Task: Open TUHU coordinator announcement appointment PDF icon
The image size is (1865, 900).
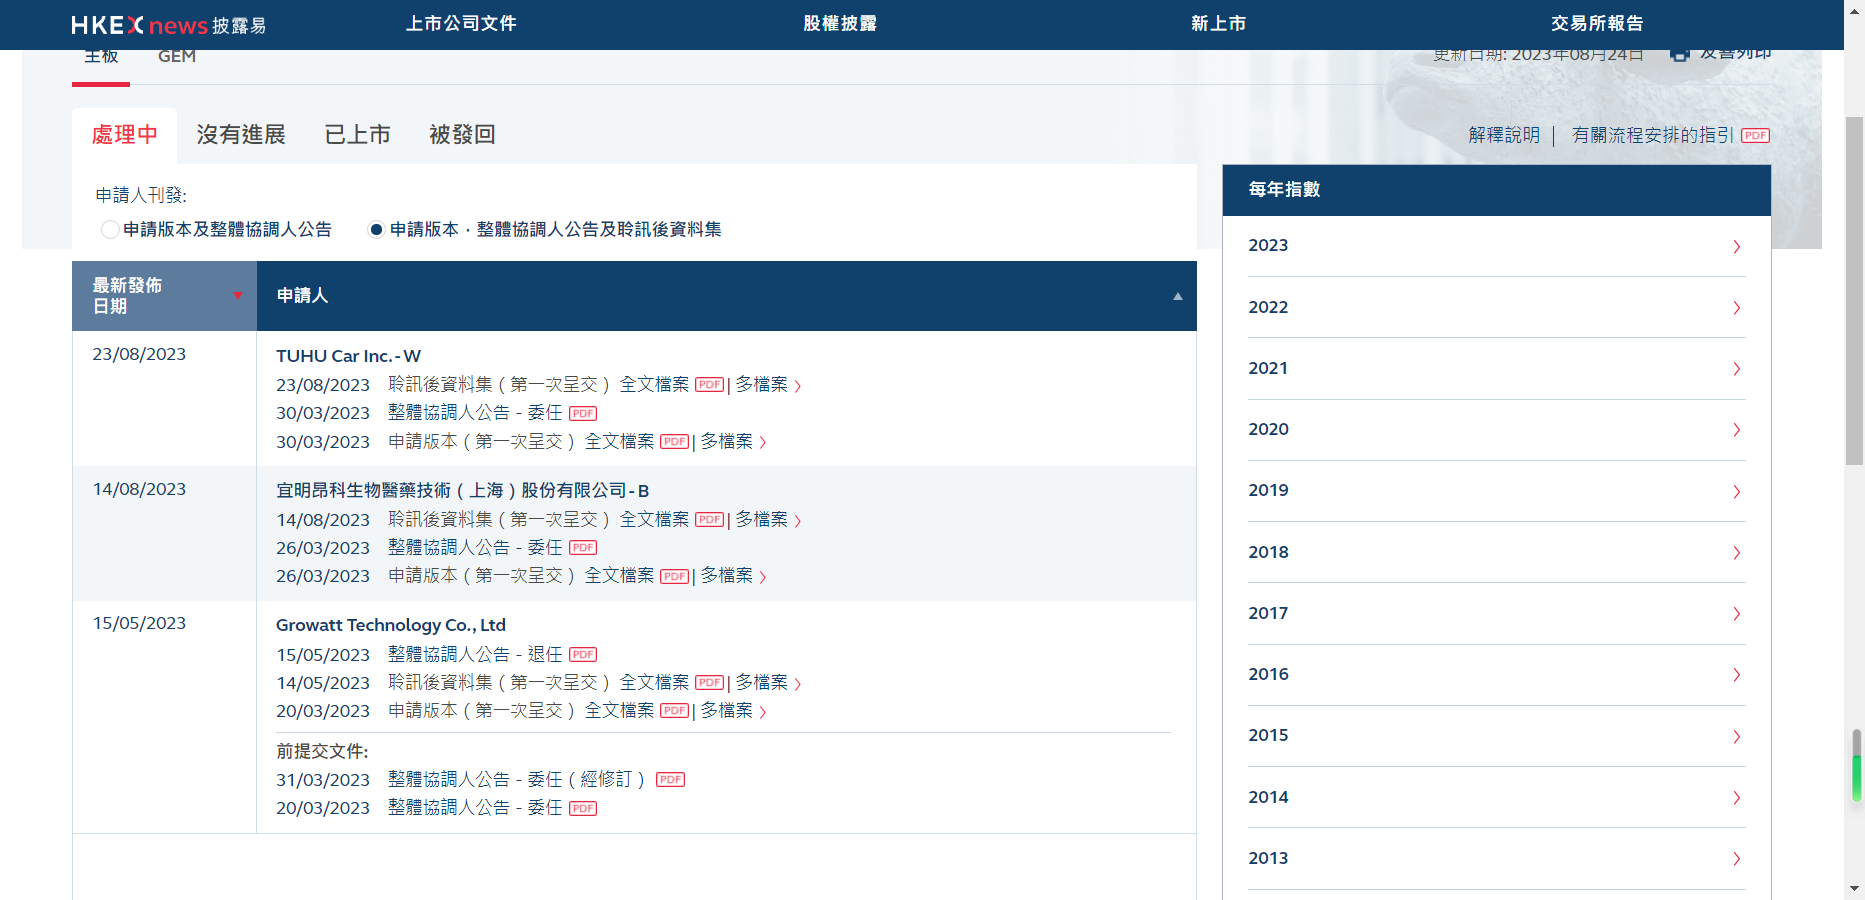Action: [x=583, y=413]
